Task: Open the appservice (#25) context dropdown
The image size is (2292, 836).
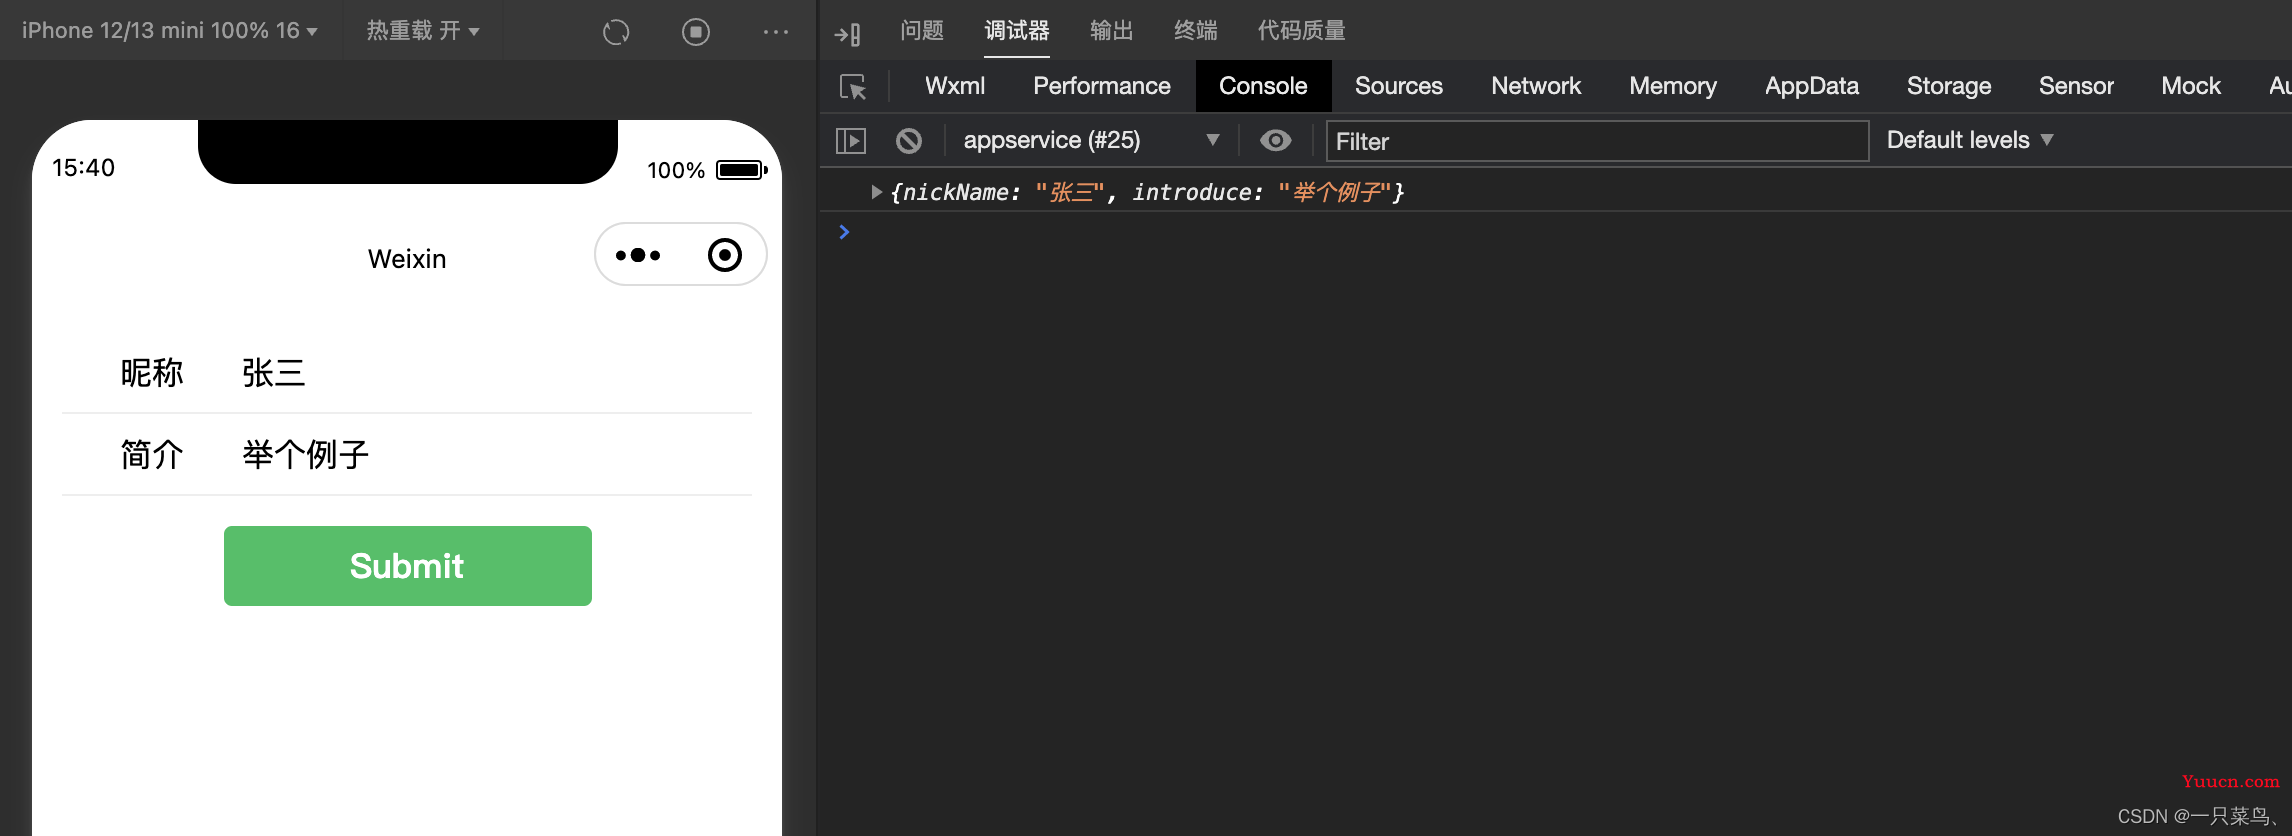Action: point(1091,140)
